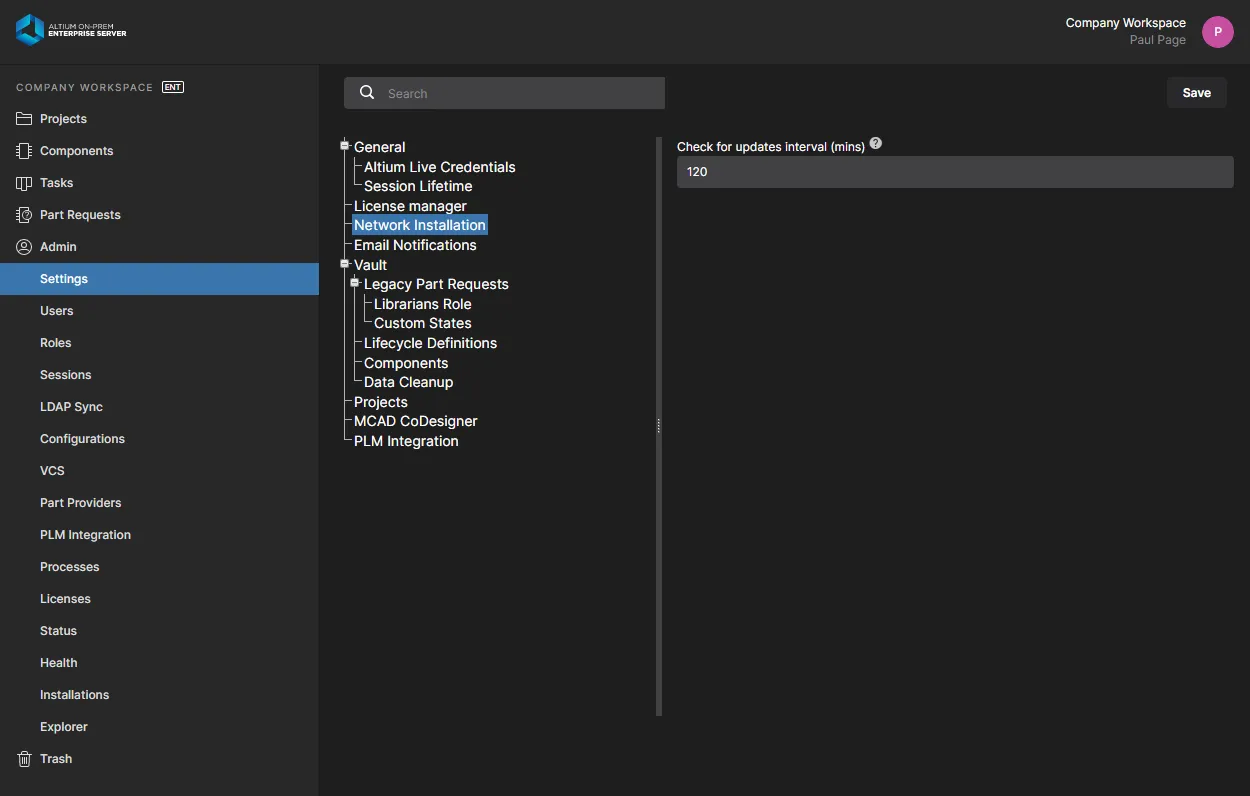
Task: Click the Vault label in the tree
Action: 370,265
